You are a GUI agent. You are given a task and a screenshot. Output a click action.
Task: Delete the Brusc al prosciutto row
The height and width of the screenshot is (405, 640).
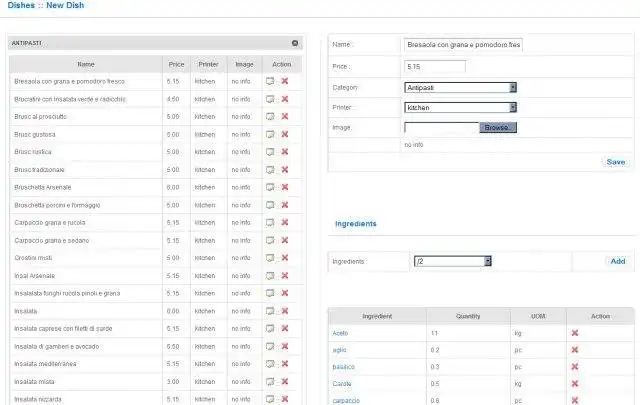pos(285,116)
